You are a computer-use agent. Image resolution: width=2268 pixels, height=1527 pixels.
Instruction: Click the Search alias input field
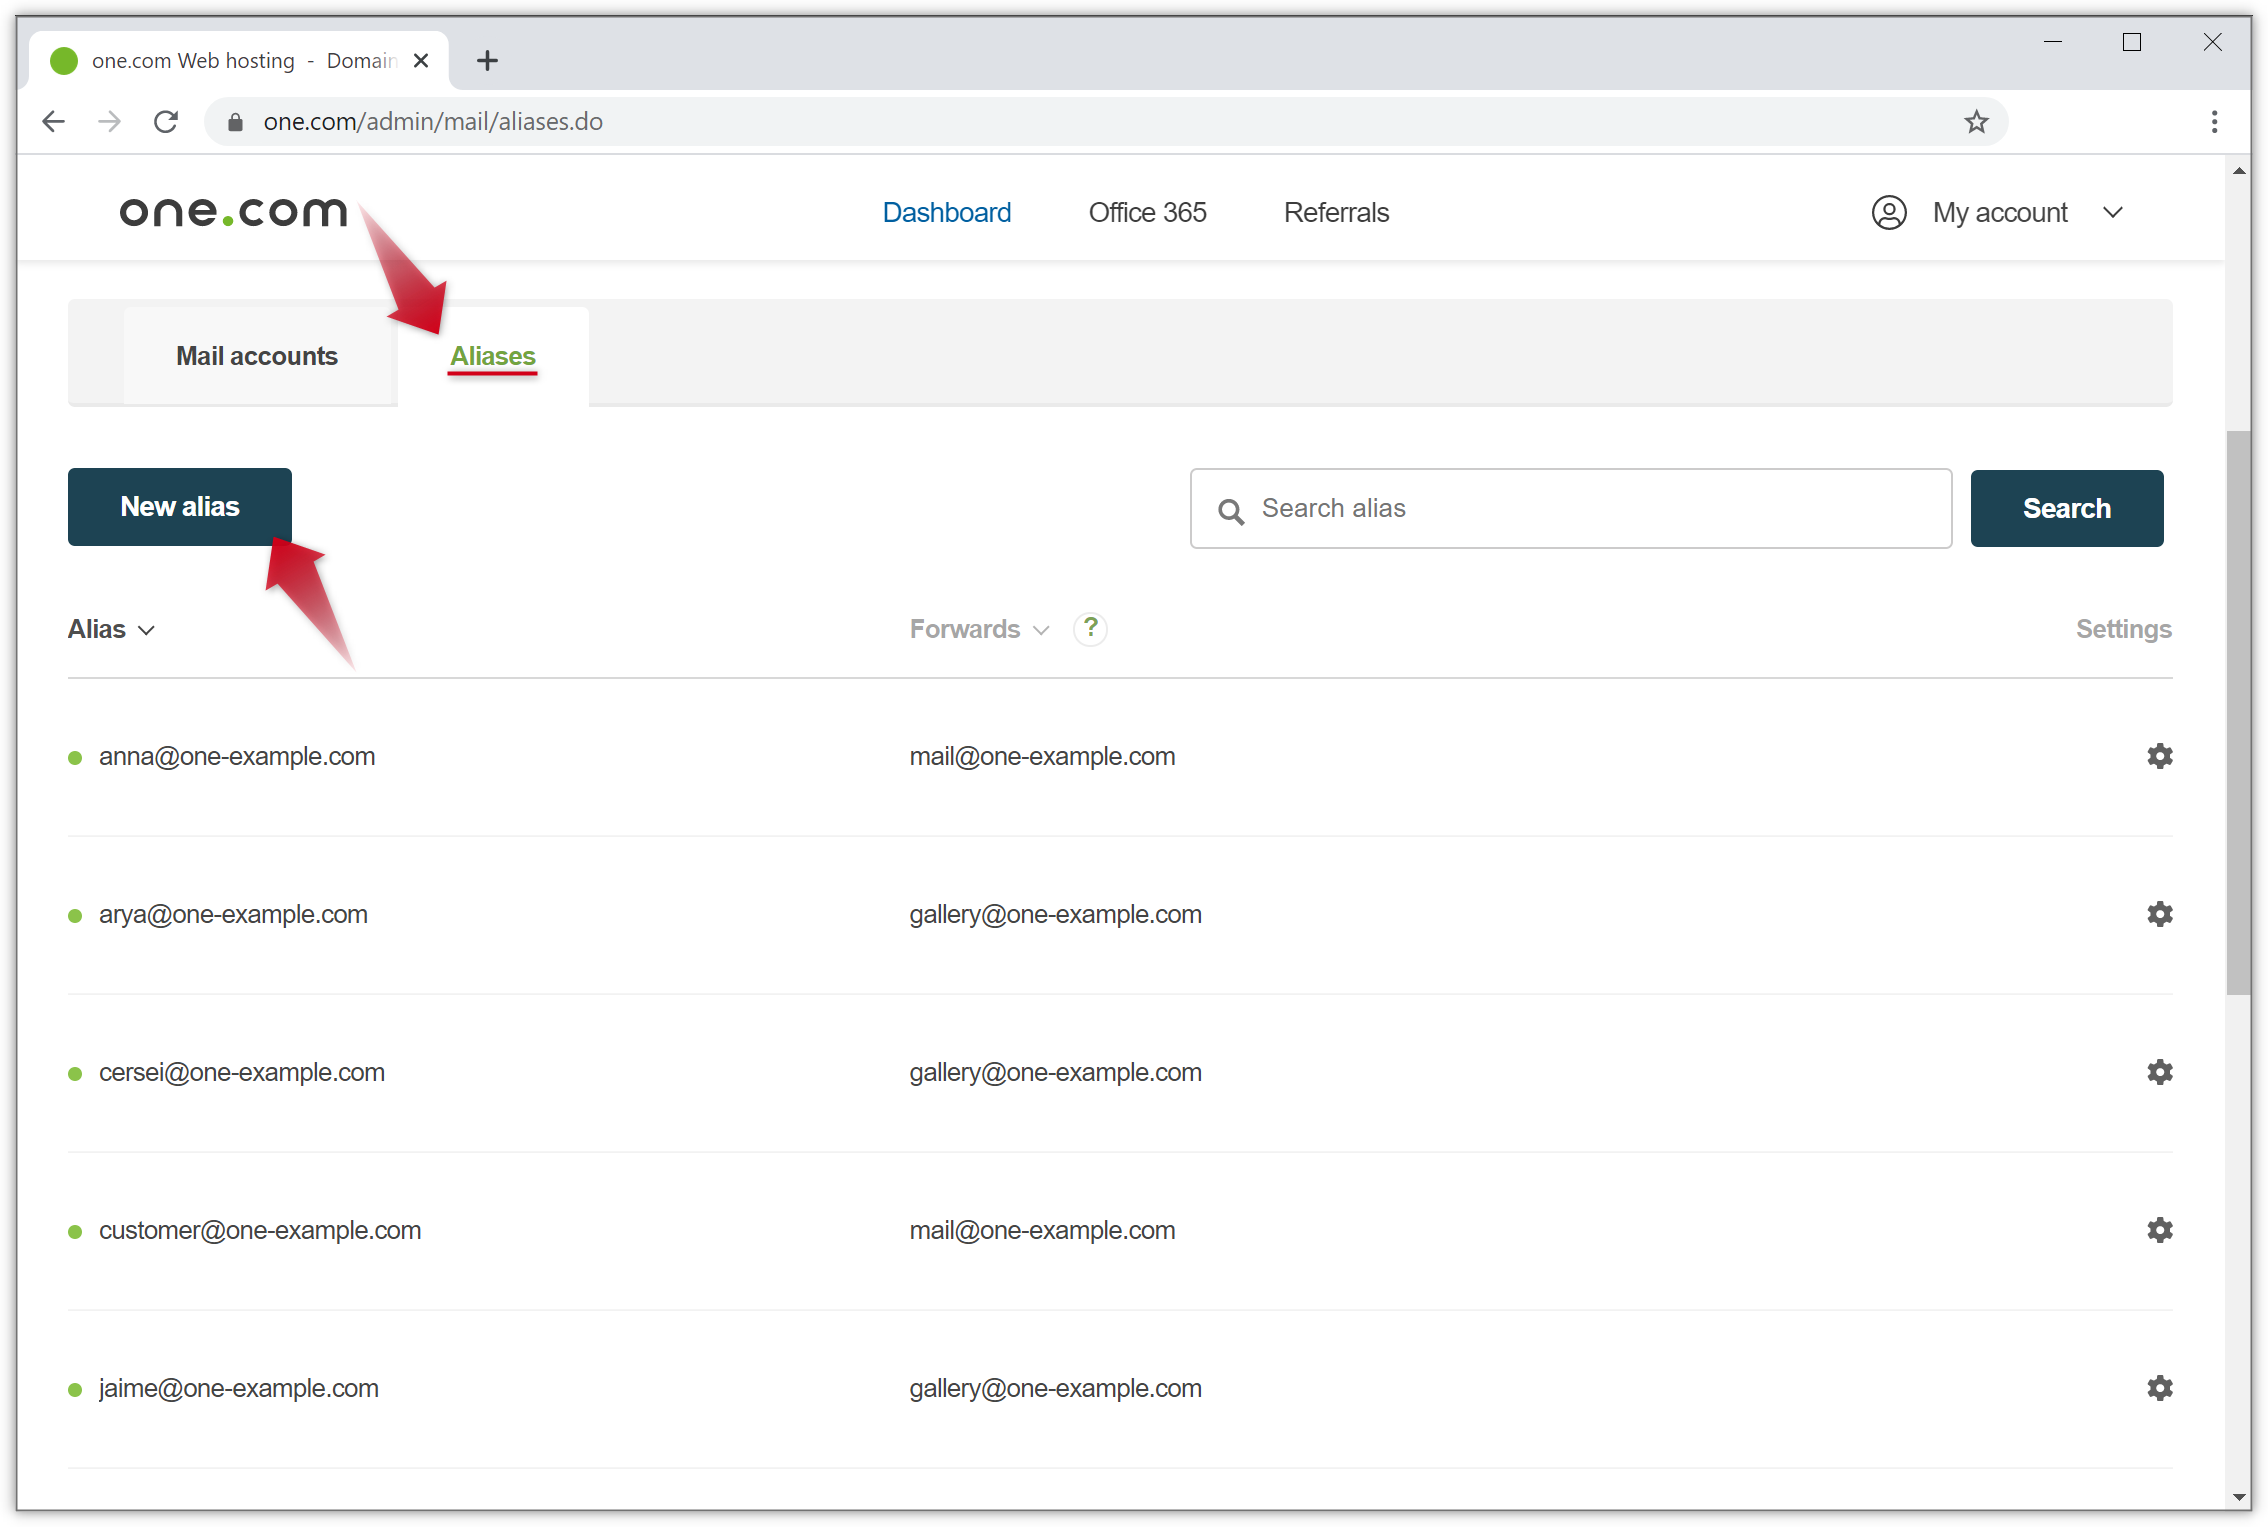click(1569, 506)
